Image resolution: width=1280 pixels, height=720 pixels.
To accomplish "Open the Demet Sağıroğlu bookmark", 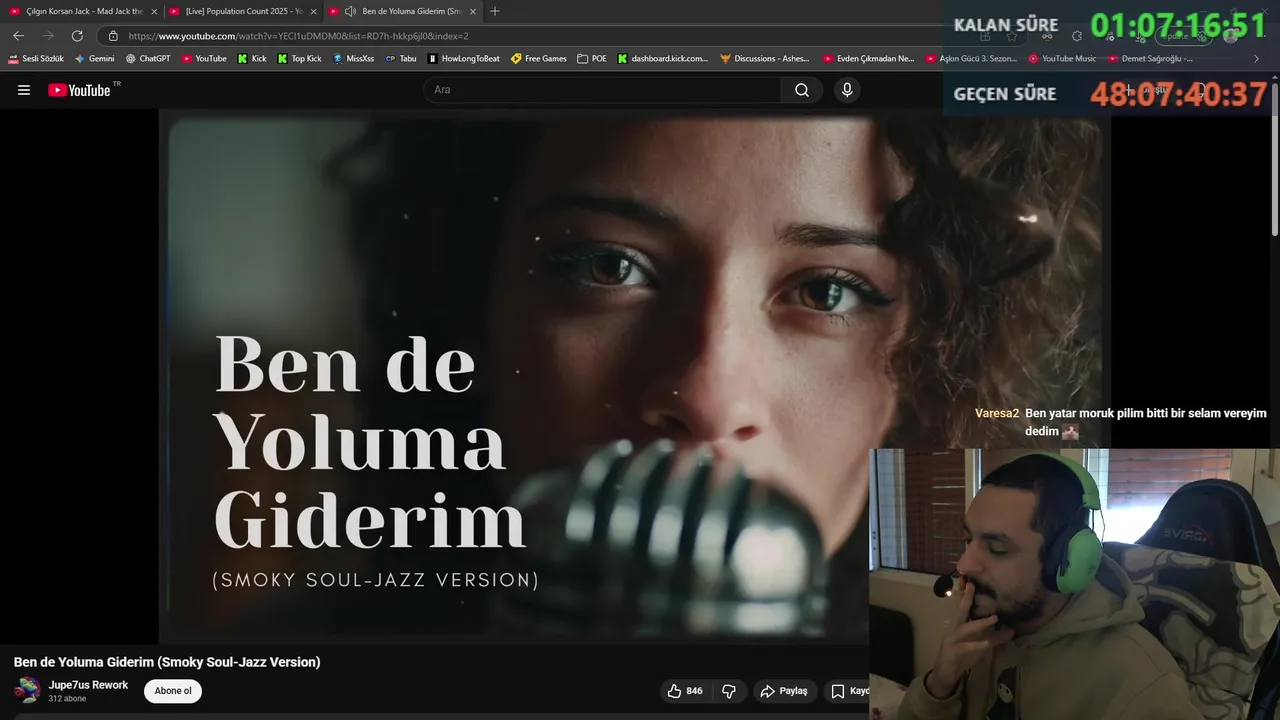I will tap(1150, 59).
